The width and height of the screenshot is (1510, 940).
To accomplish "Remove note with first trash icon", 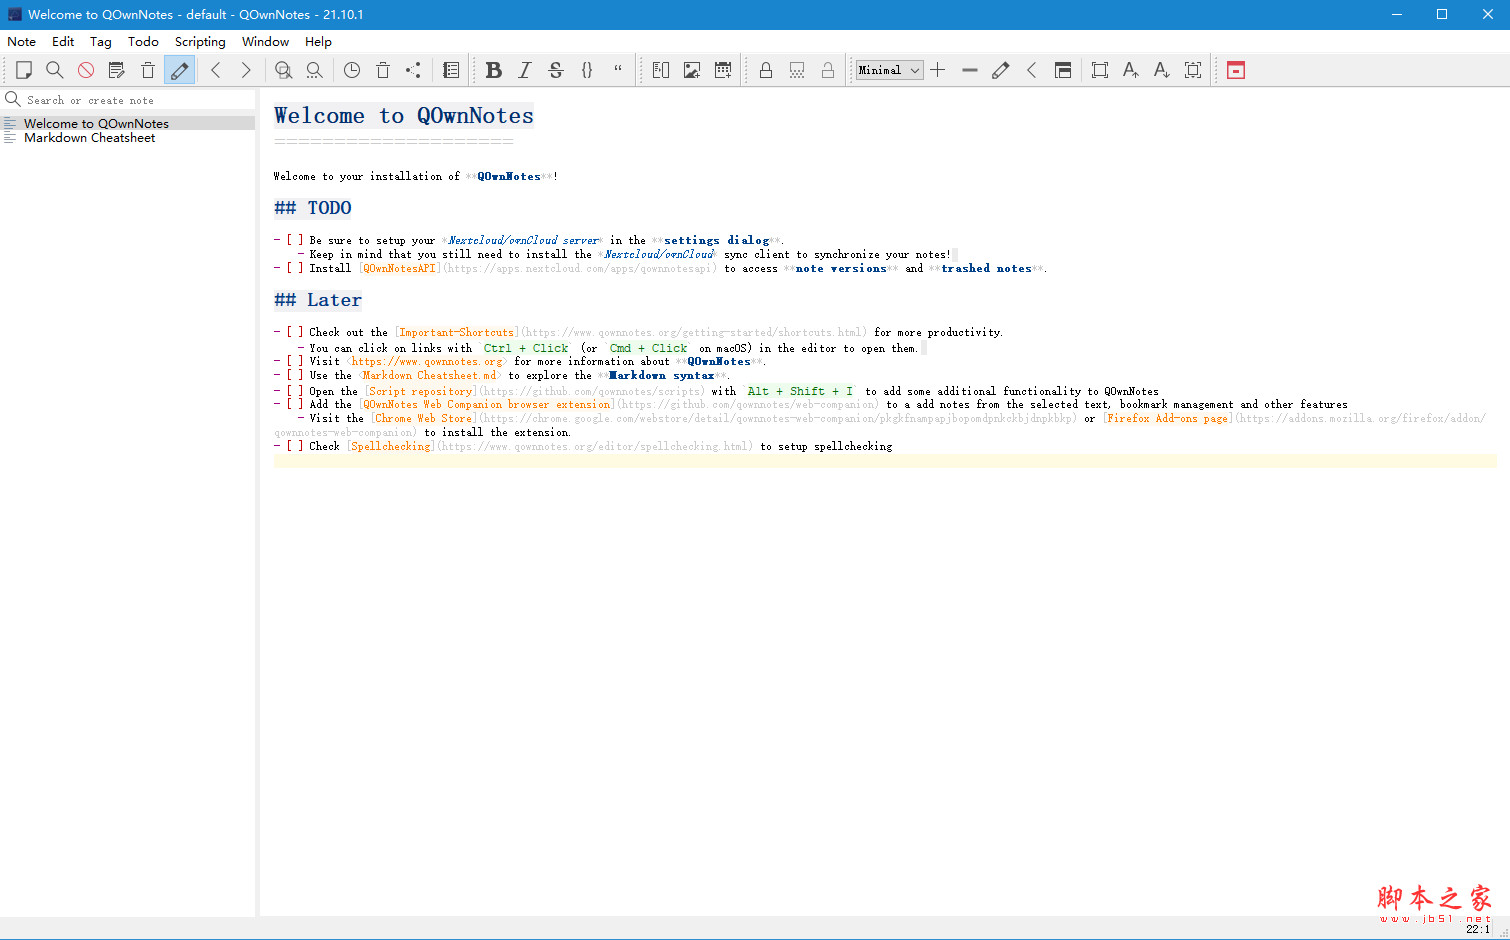I will 148,70.
